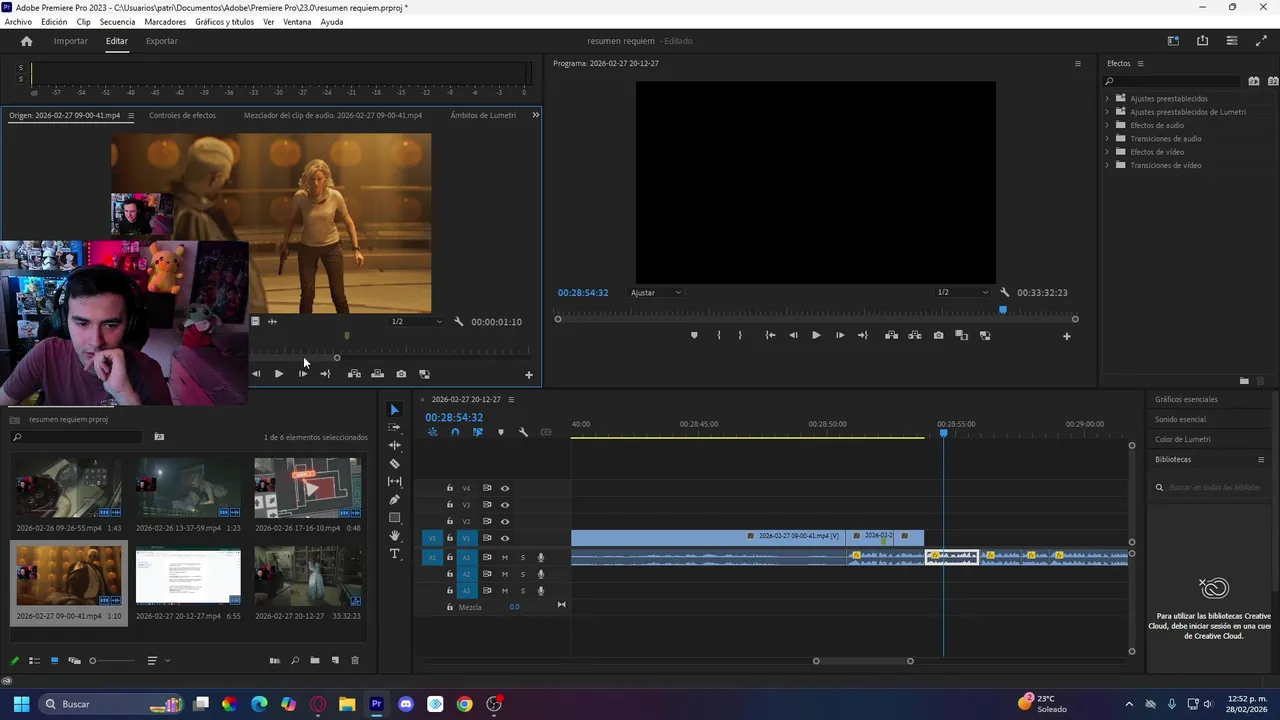
Task: Select the 2026-02-26 17-16-10.mp4 thumbnail
Action: [307, 489]
